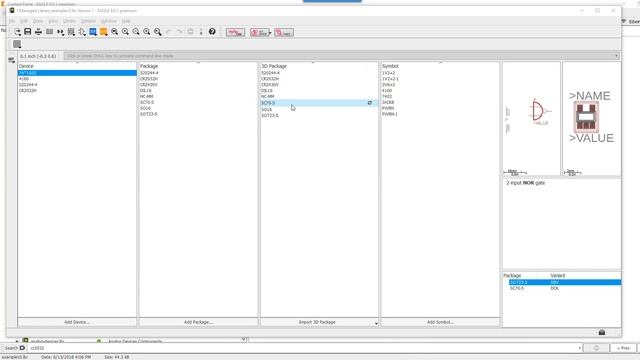Click the cr2032 search field in Control Panel

[x=303, y=348]
